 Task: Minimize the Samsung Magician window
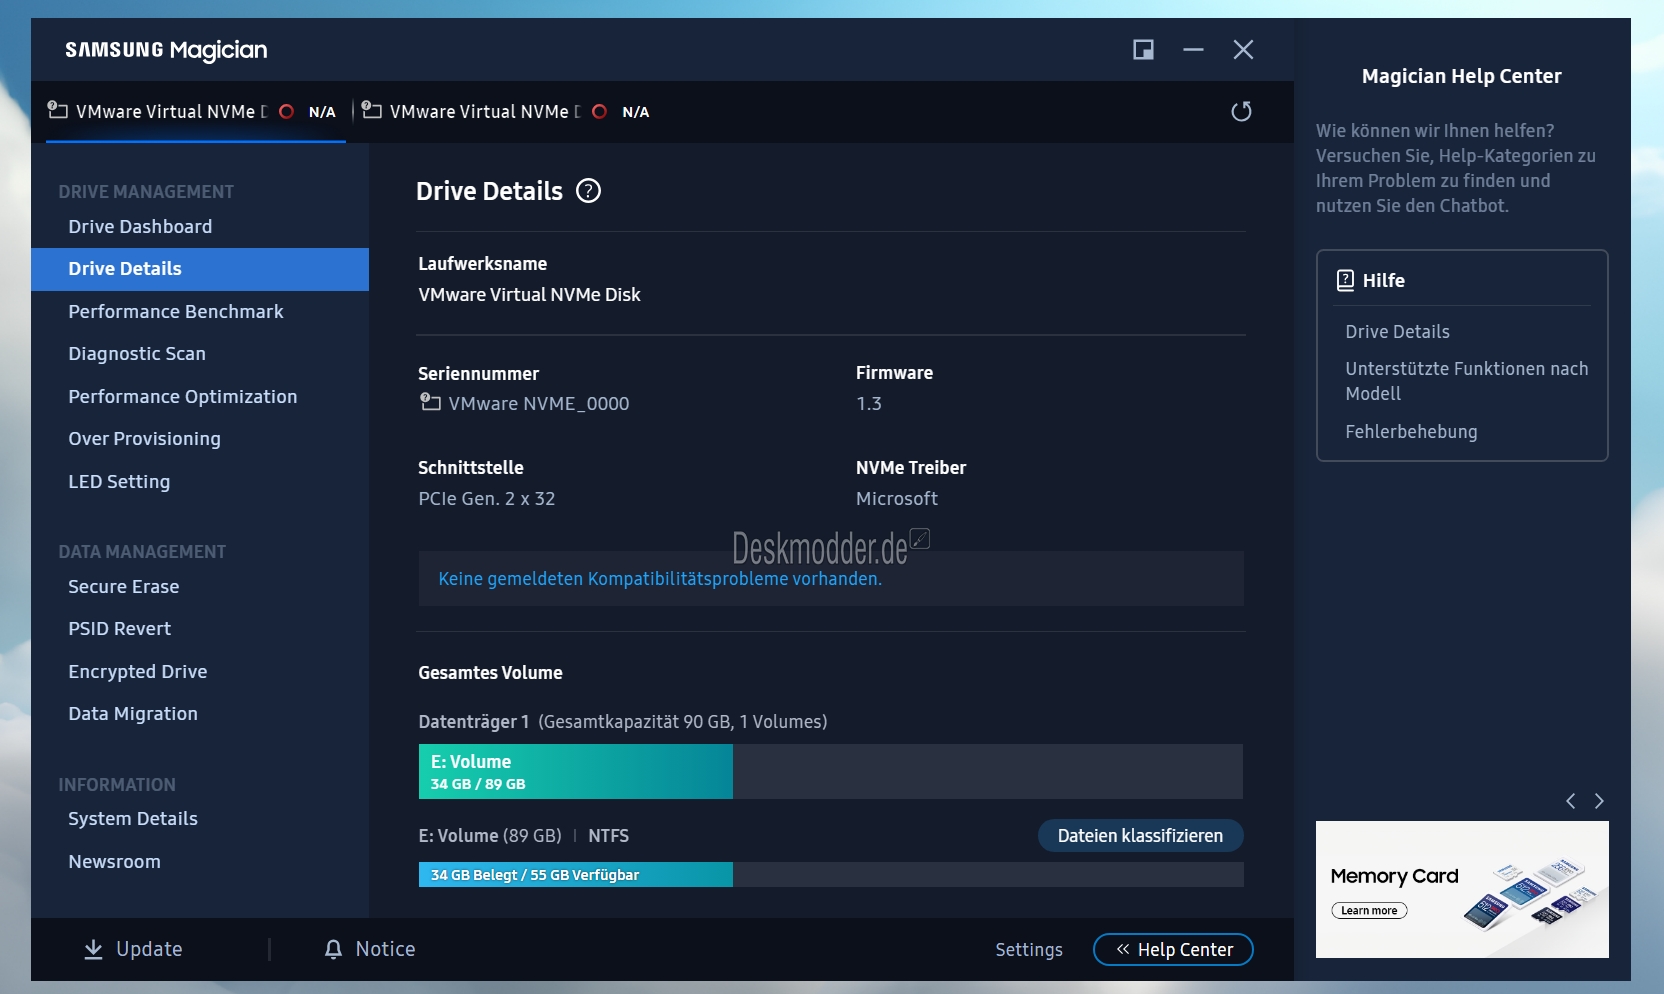click(1193, 50)
